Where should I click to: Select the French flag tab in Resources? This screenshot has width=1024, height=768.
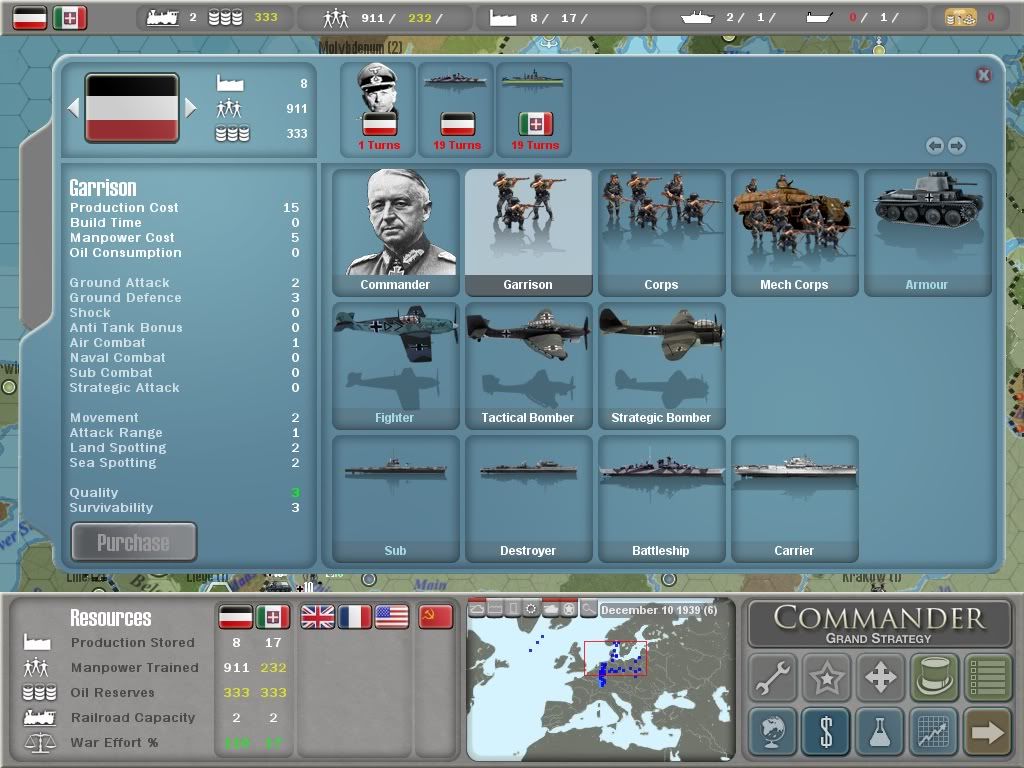pos(355,617)
